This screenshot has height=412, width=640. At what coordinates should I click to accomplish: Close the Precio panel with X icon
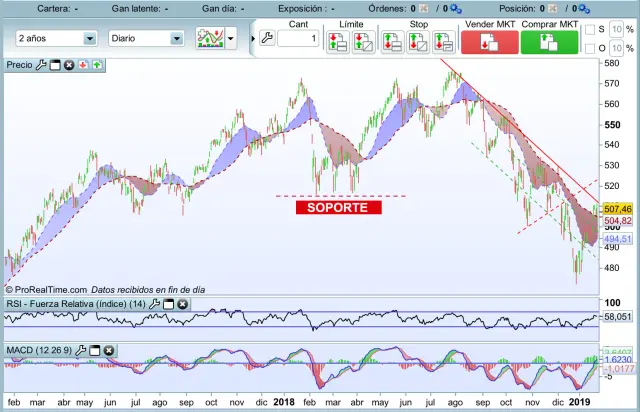pyautogui.click(x=69, y=65)
